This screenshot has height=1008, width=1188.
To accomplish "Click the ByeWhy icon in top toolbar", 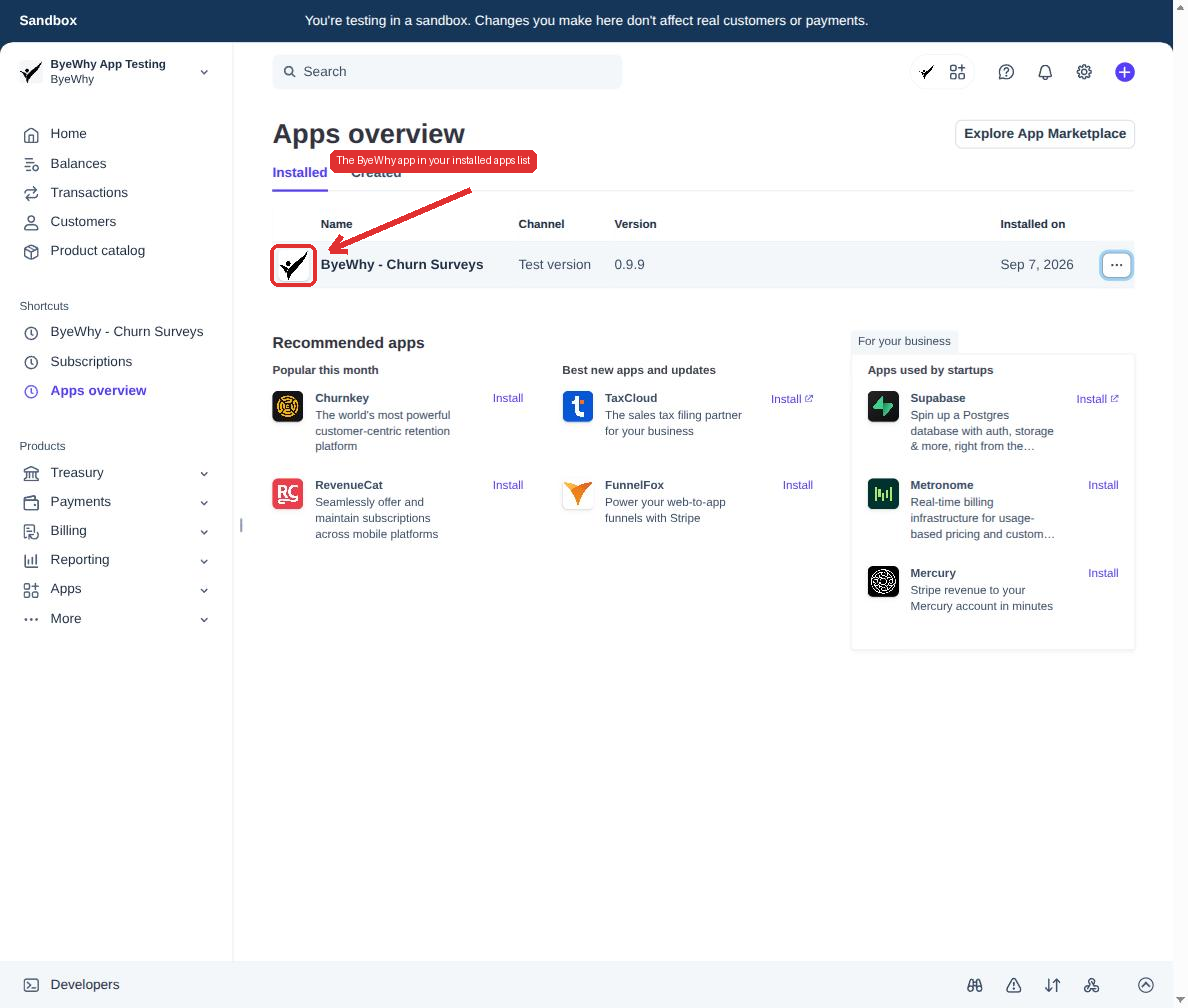I will click(927, 72).
